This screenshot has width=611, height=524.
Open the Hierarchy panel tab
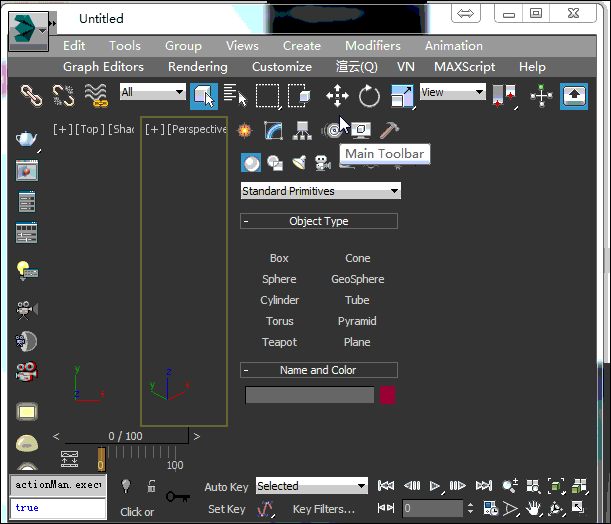302,131
